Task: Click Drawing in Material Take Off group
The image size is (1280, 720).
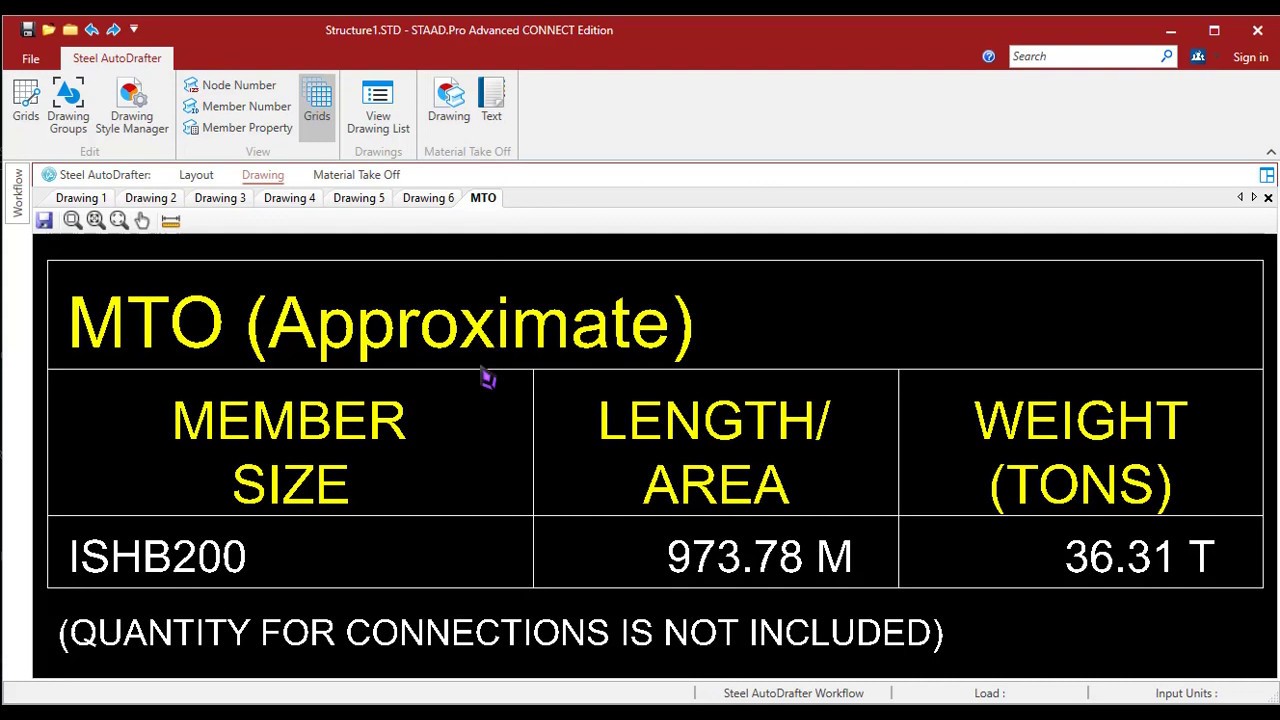Action: tap(449, 101)
